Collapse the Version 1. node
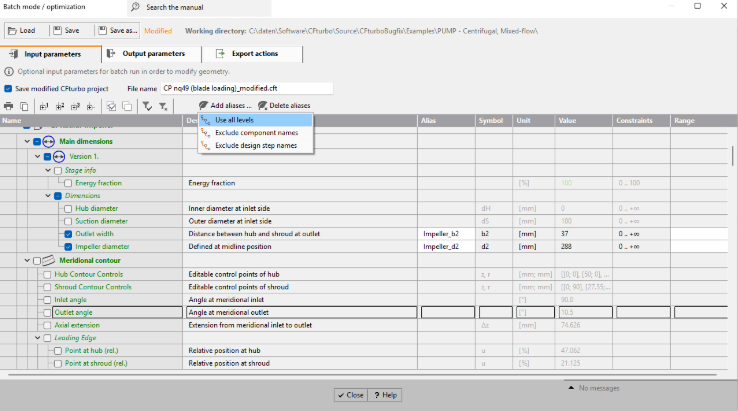Screen dimensions: 738x411 click(x=38, y=156)
